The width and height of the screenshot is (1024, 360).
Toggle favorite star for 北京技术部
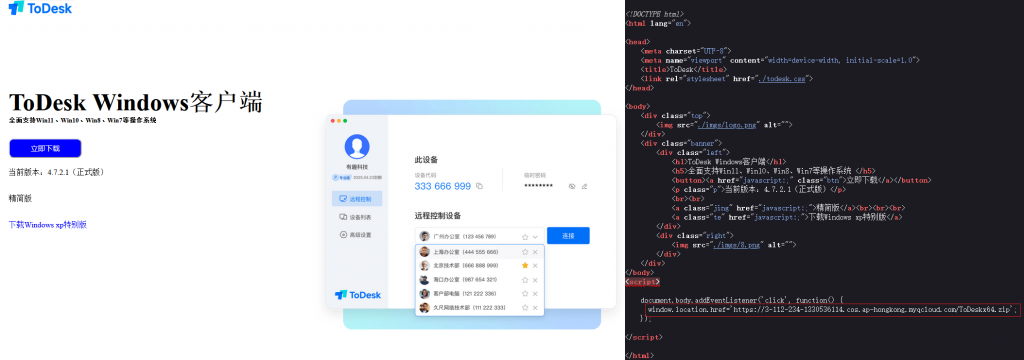pyautogui.click(x=524, y=266)
